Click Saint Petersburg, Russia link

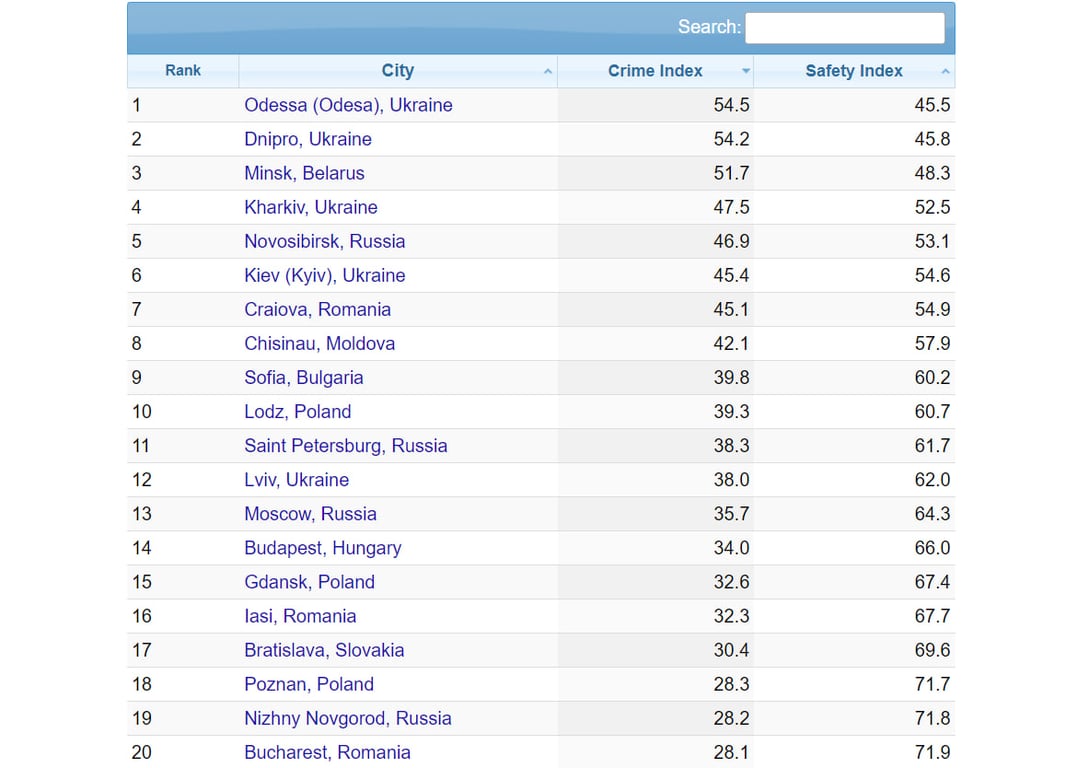coord(346,446)
